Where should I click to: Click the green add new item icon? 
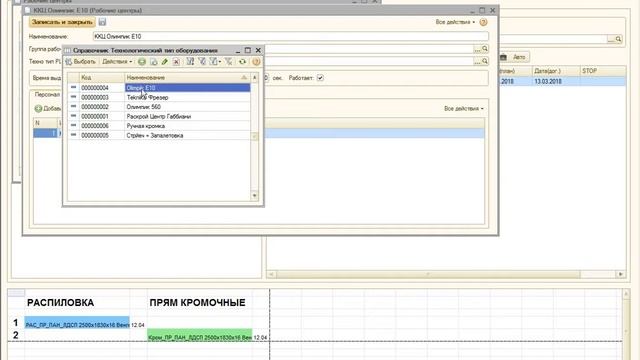point(142,62)
